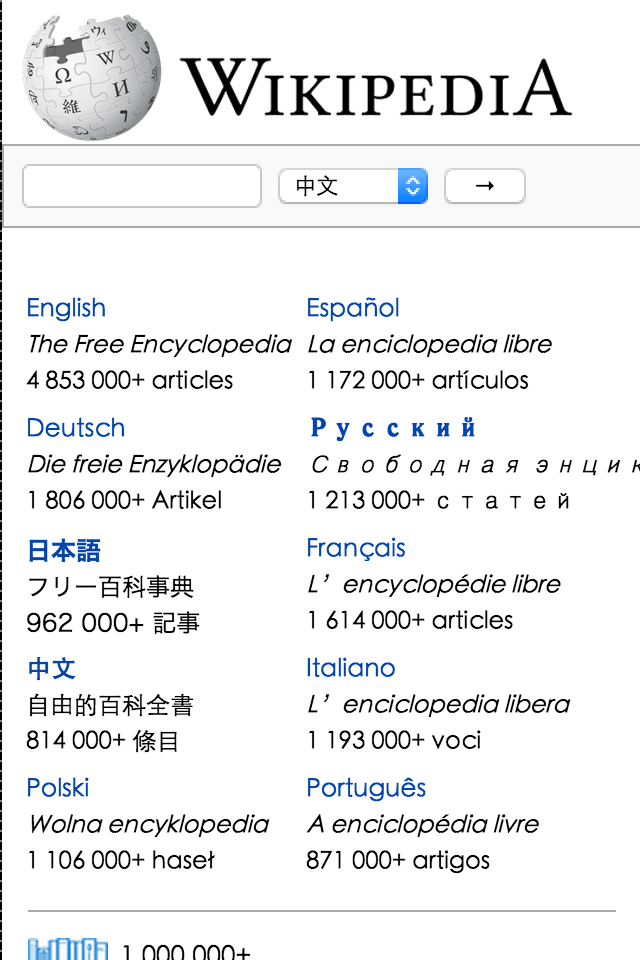
Task: Click 'The Free Encyclopedia' text
Action: click(159, 345)
